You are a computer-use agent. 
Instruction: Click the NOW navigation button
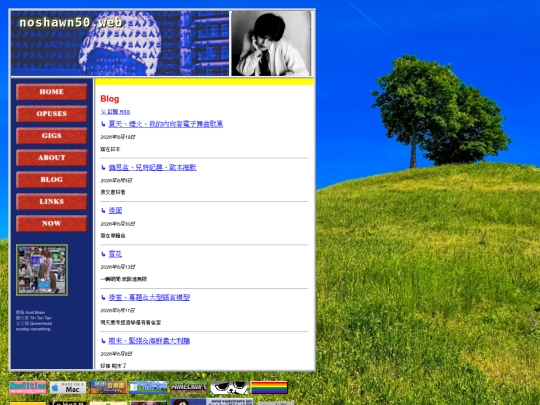coord(52,224)
